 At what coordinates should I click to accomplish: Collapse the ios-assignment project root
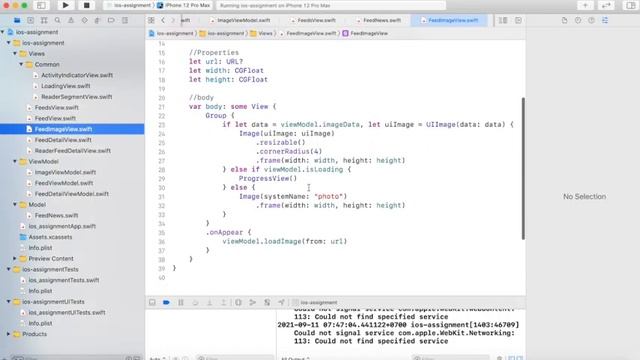(x=2, y=32)
